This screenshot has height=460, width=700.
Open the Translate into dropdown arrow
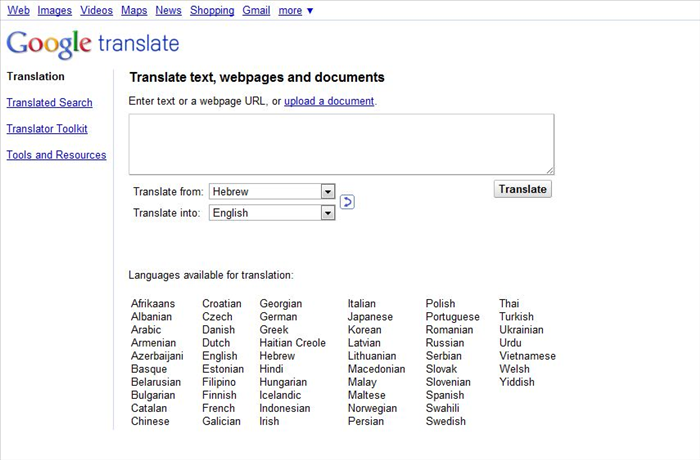(328, 213)
